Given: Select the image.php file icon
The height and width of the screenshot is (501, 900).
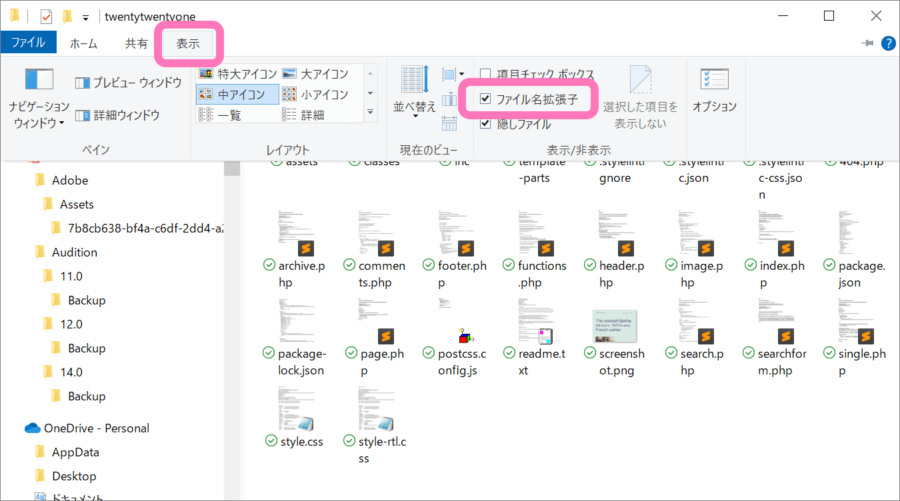Looking at the screenshot, I should click(x=696, y=233).
